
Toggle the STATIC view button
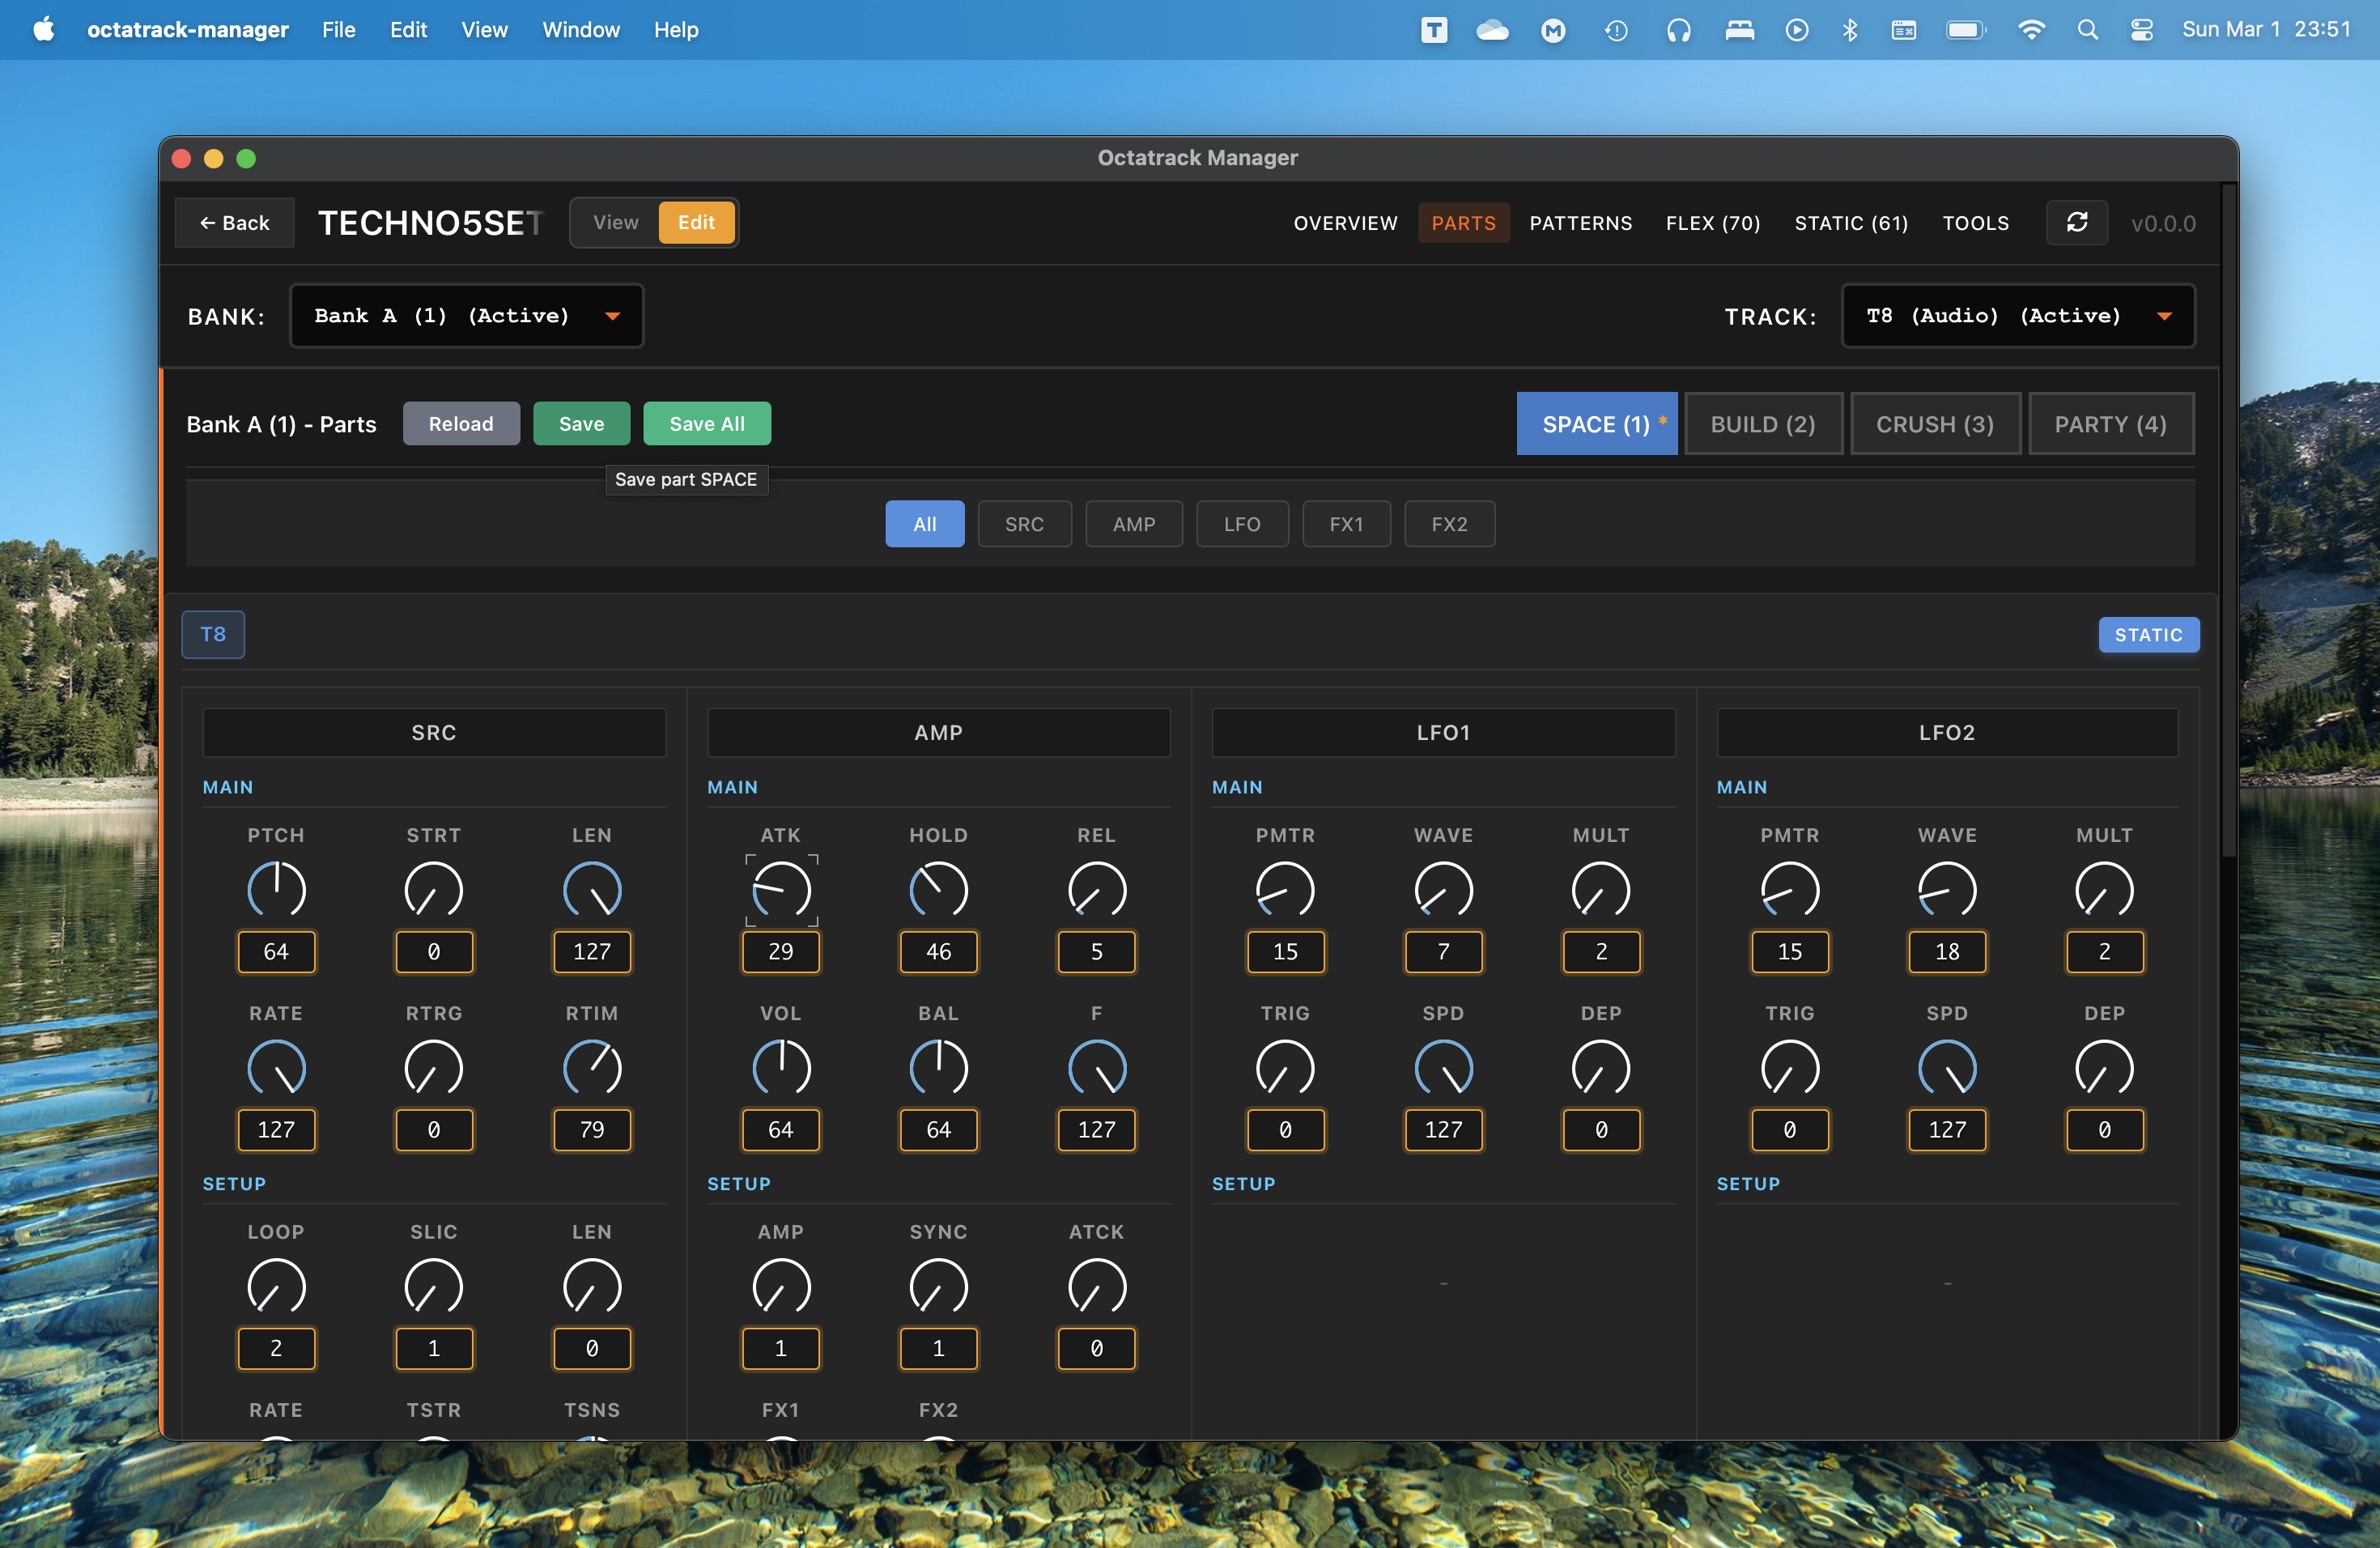[2148, 634]
